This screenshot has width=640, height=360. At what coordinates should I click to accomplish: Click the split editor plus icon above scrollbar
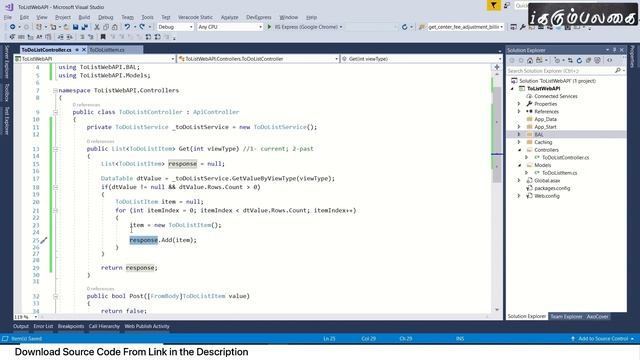click(x=497, y=67)
